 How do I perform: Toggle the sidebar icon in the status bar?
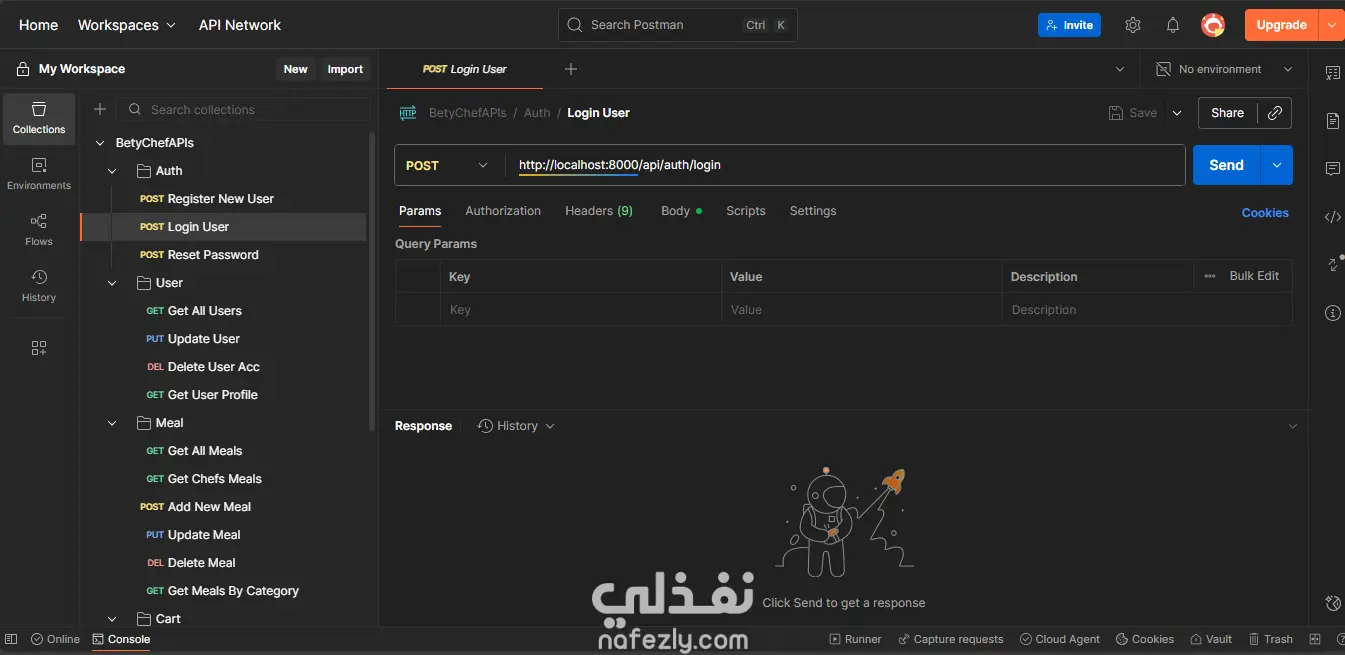click(11, 639)
